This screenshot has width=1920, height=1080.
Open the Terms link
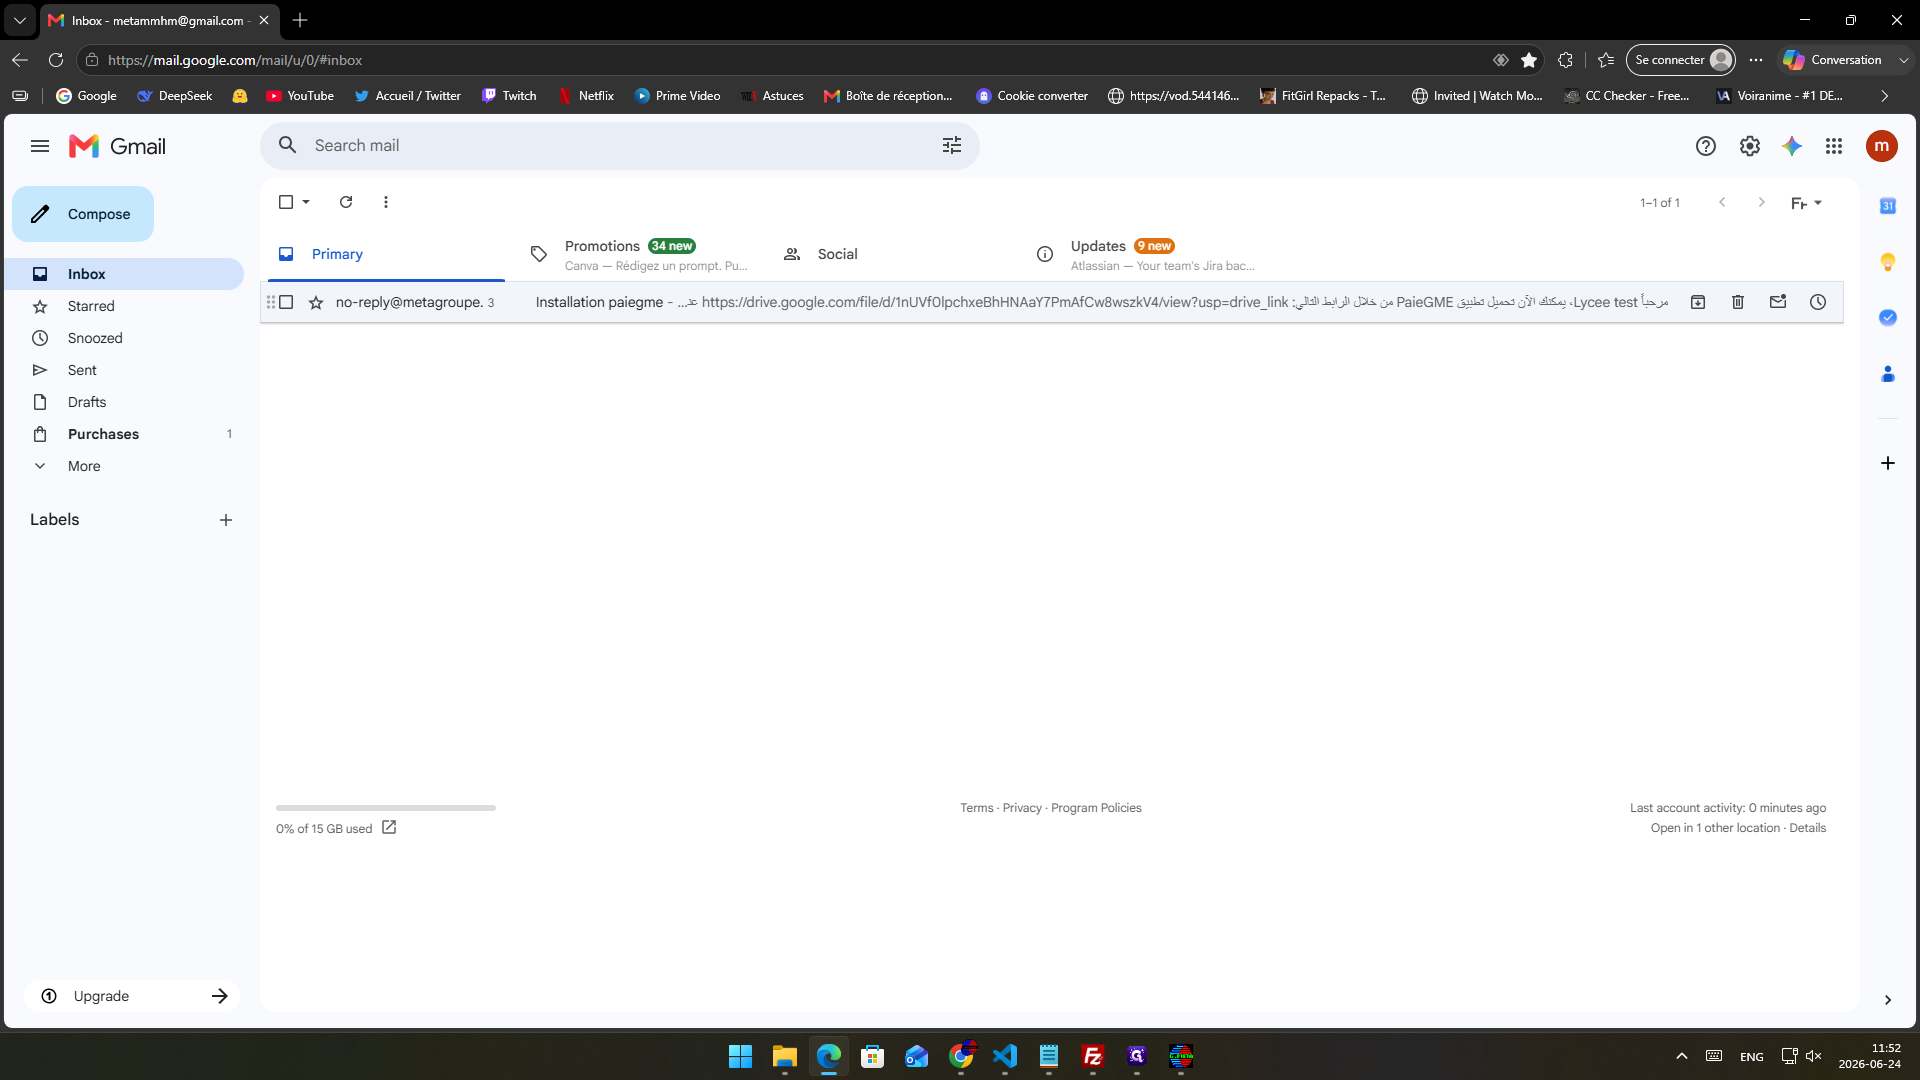[977, 808]
